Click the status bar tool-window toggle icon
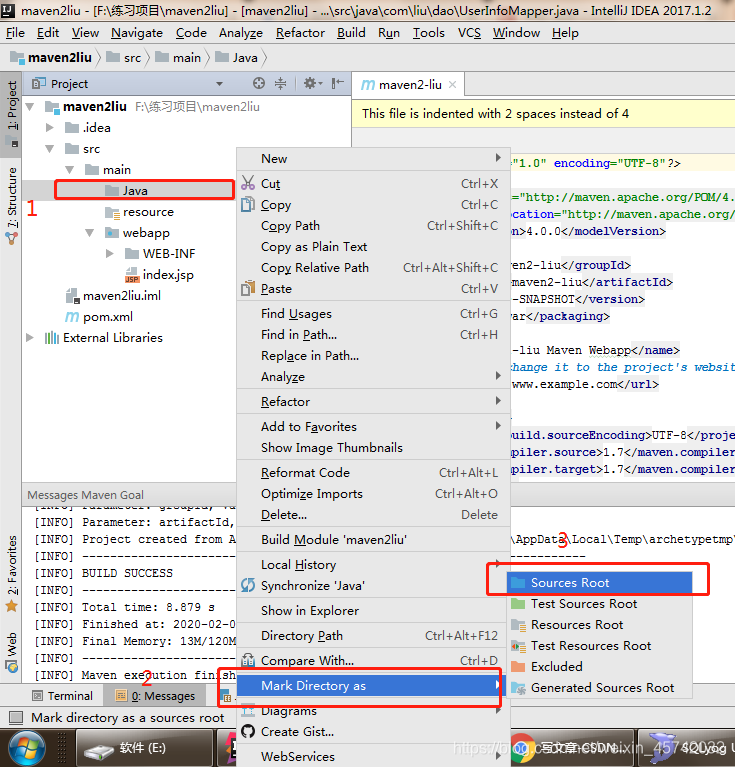This screenshot has width=735, height=767. (x=16, y=718)
